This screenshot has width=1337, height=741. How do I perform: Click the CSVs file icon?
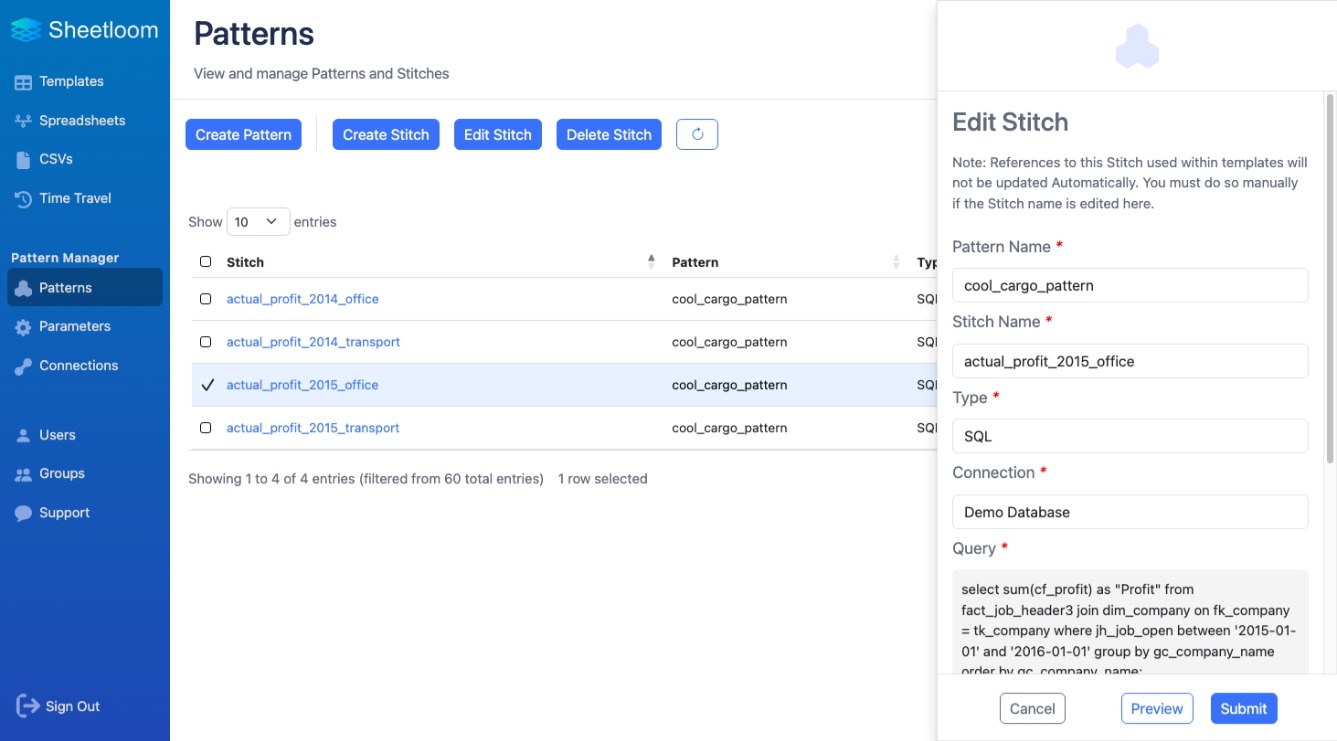(x=23, y=160)
